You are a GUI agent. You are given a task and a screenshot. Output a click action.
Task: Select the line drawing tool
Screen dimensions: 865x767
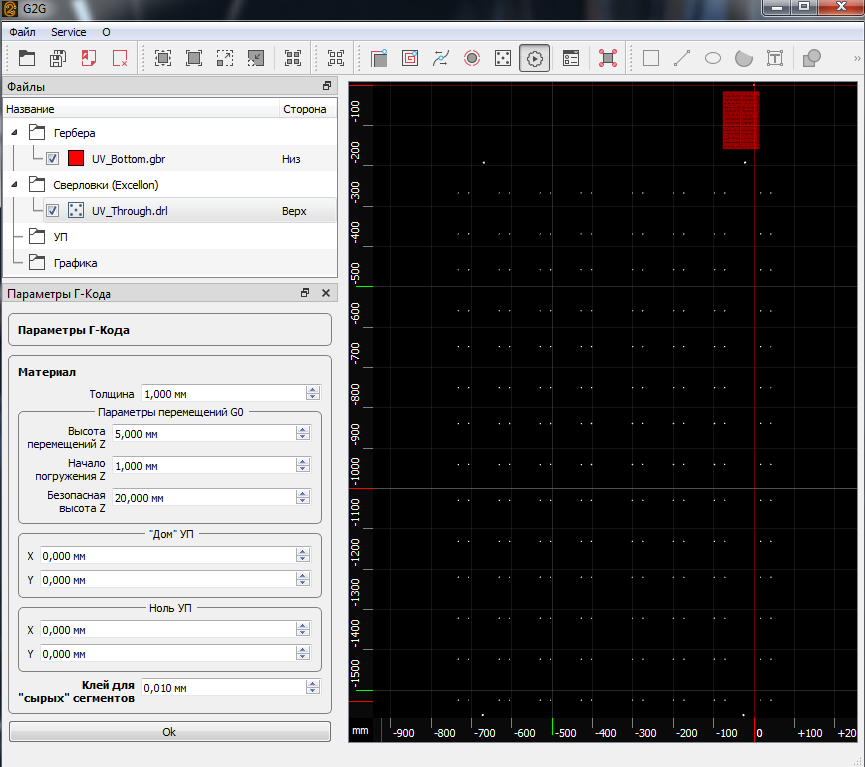pos(682,58)
